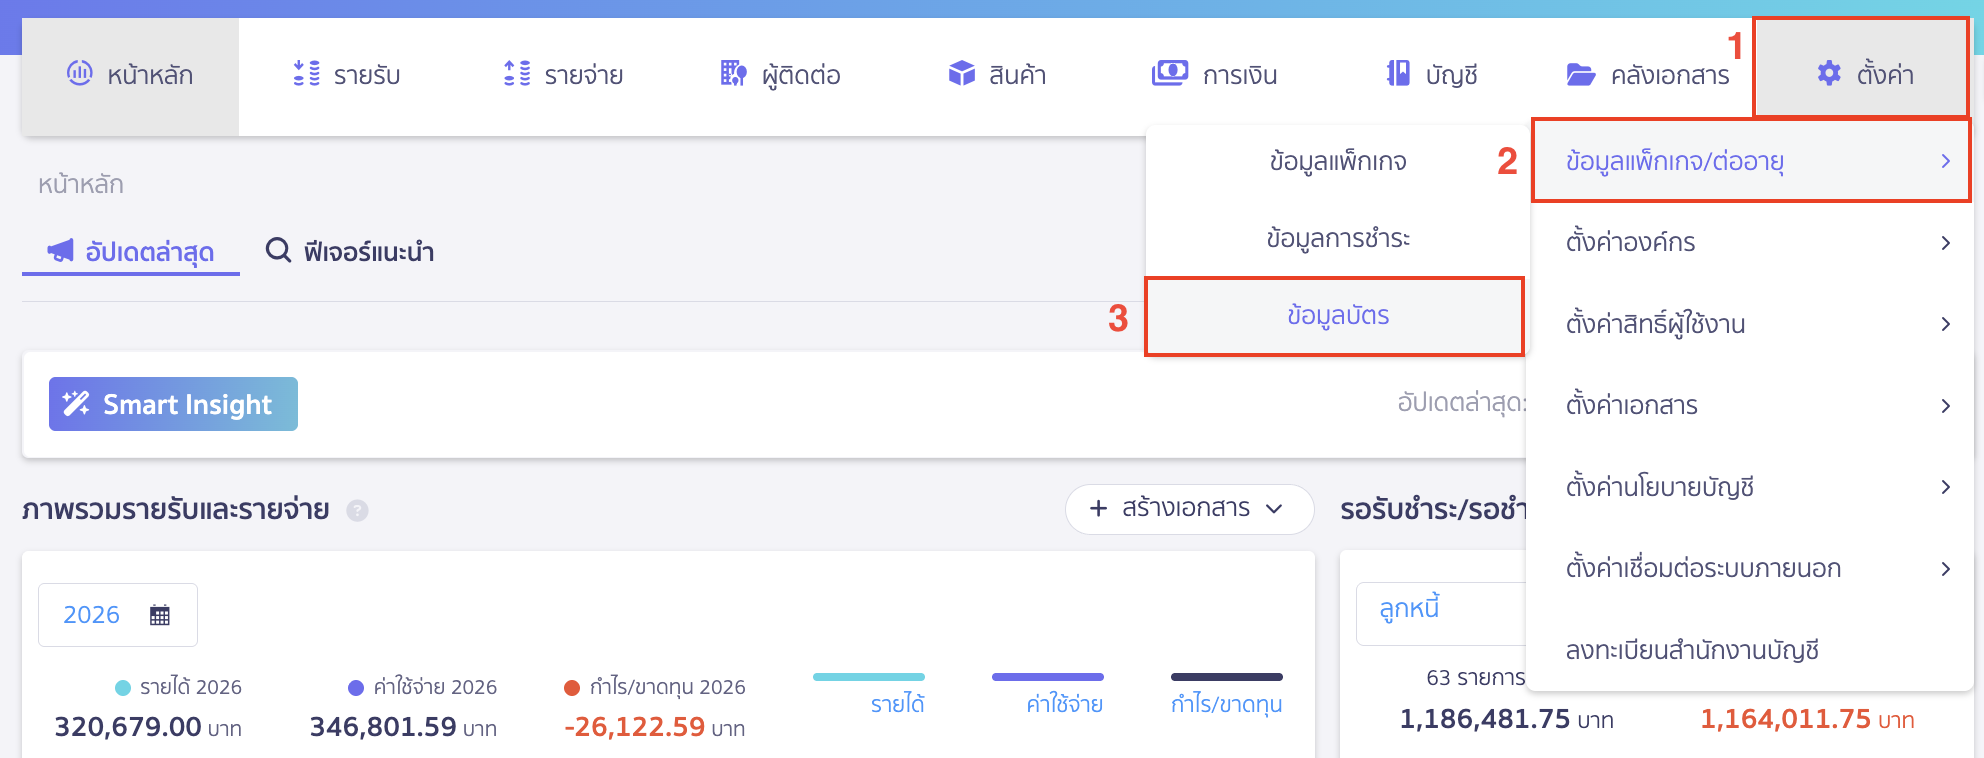Click the dashboard icon beside หน้าหลัก
1984x758 pixels.
click(x=79, y=73)
